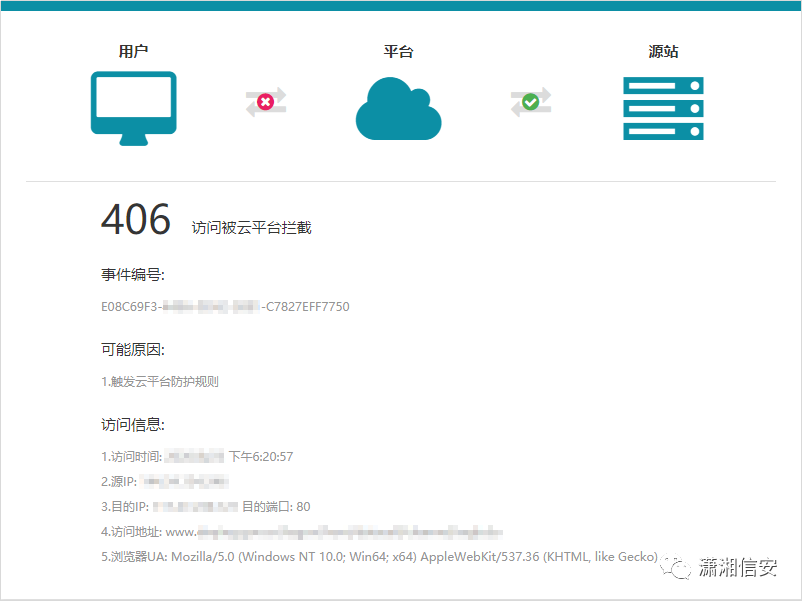
Task: Click the green check connection icon
Action: tap(531, 102)
